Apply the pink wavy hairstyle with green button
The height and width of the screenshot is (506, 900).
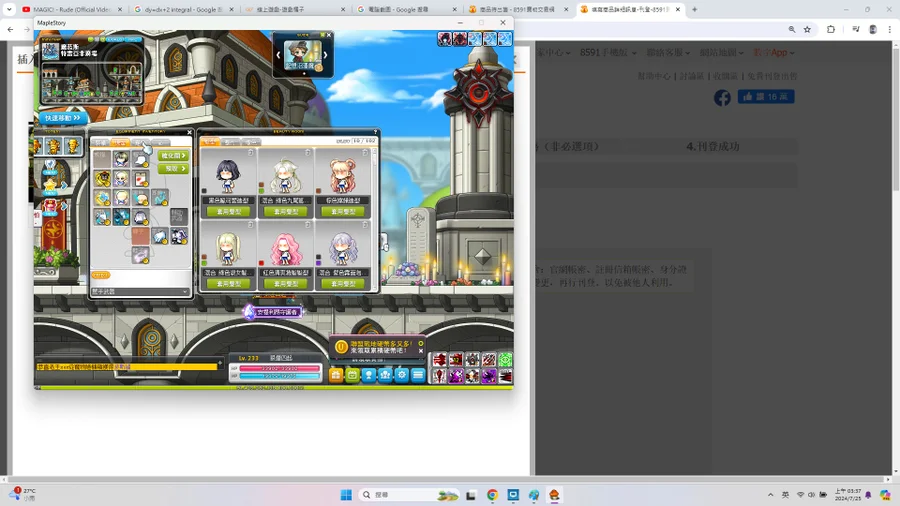coord(285,283)
